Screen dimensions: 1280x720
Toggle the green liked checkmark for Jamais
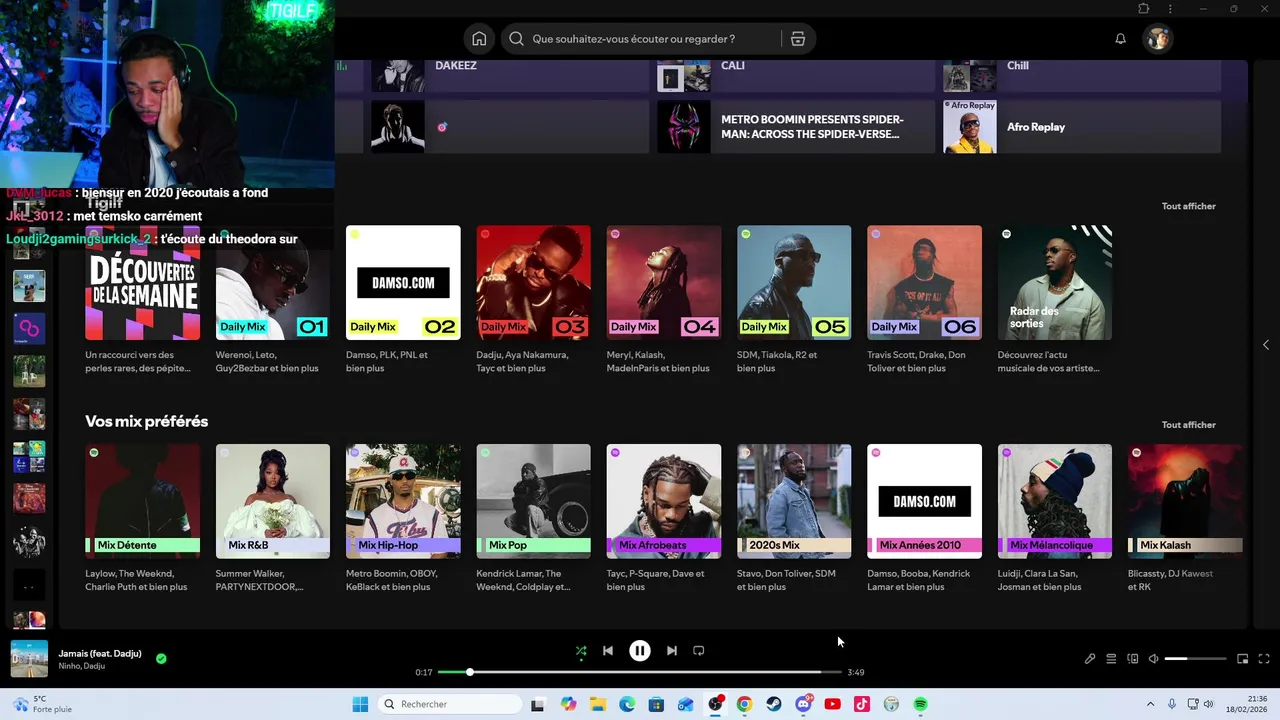pyautogui.click(x=161, y=659)
